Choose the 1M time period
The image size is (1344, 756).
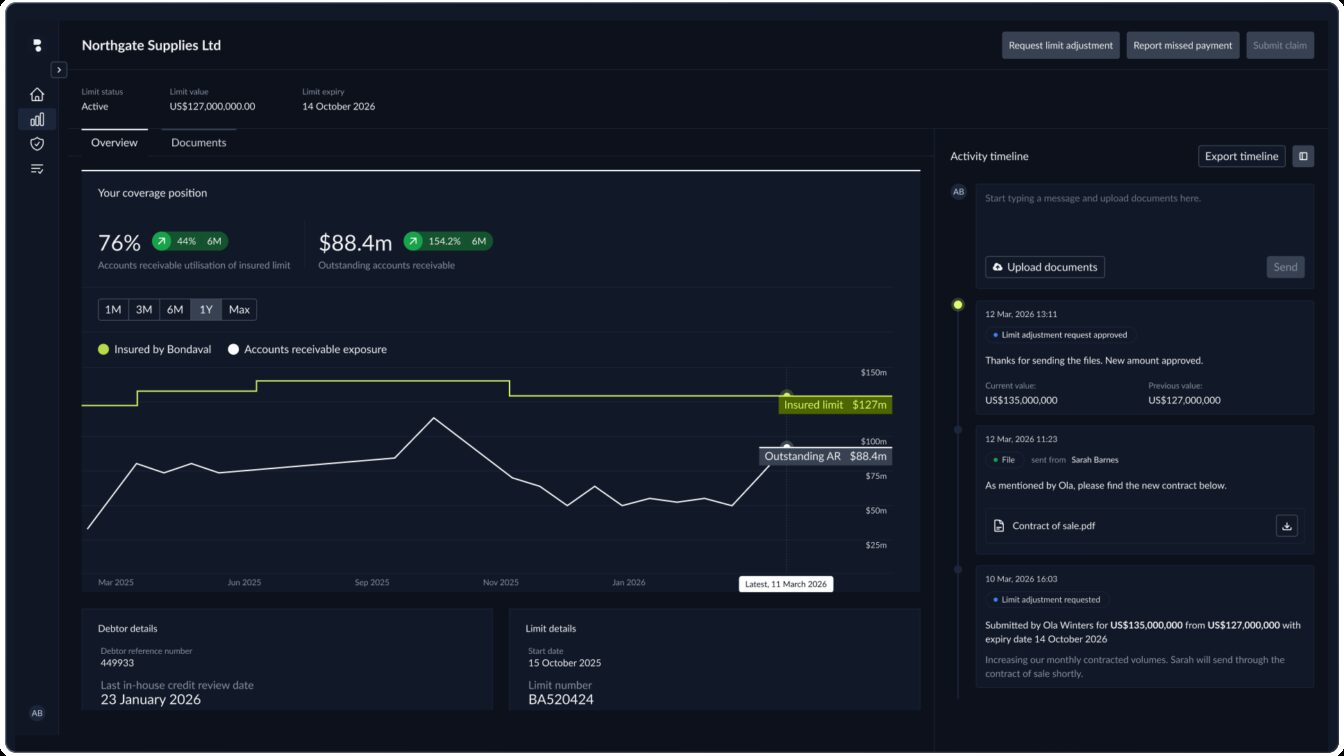coord(113,309)
